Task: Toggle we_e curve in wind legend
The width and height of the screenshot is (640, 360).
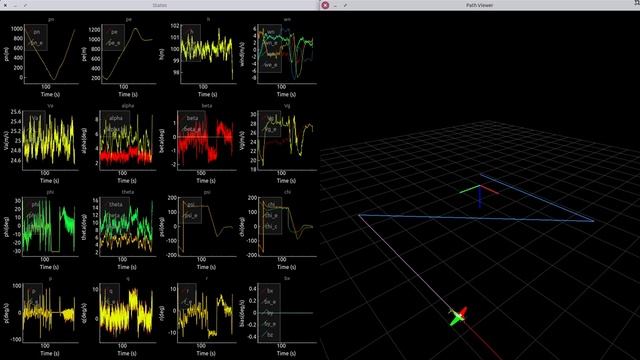Action: (x=270, y=64)
